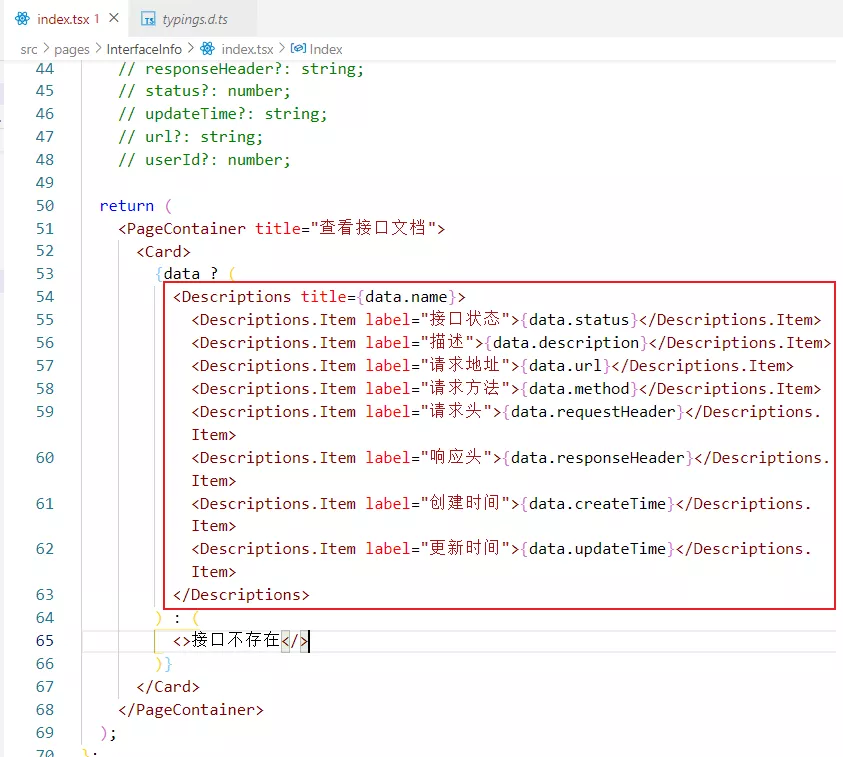Close the index.tsx tab

[x=114, y=18]
